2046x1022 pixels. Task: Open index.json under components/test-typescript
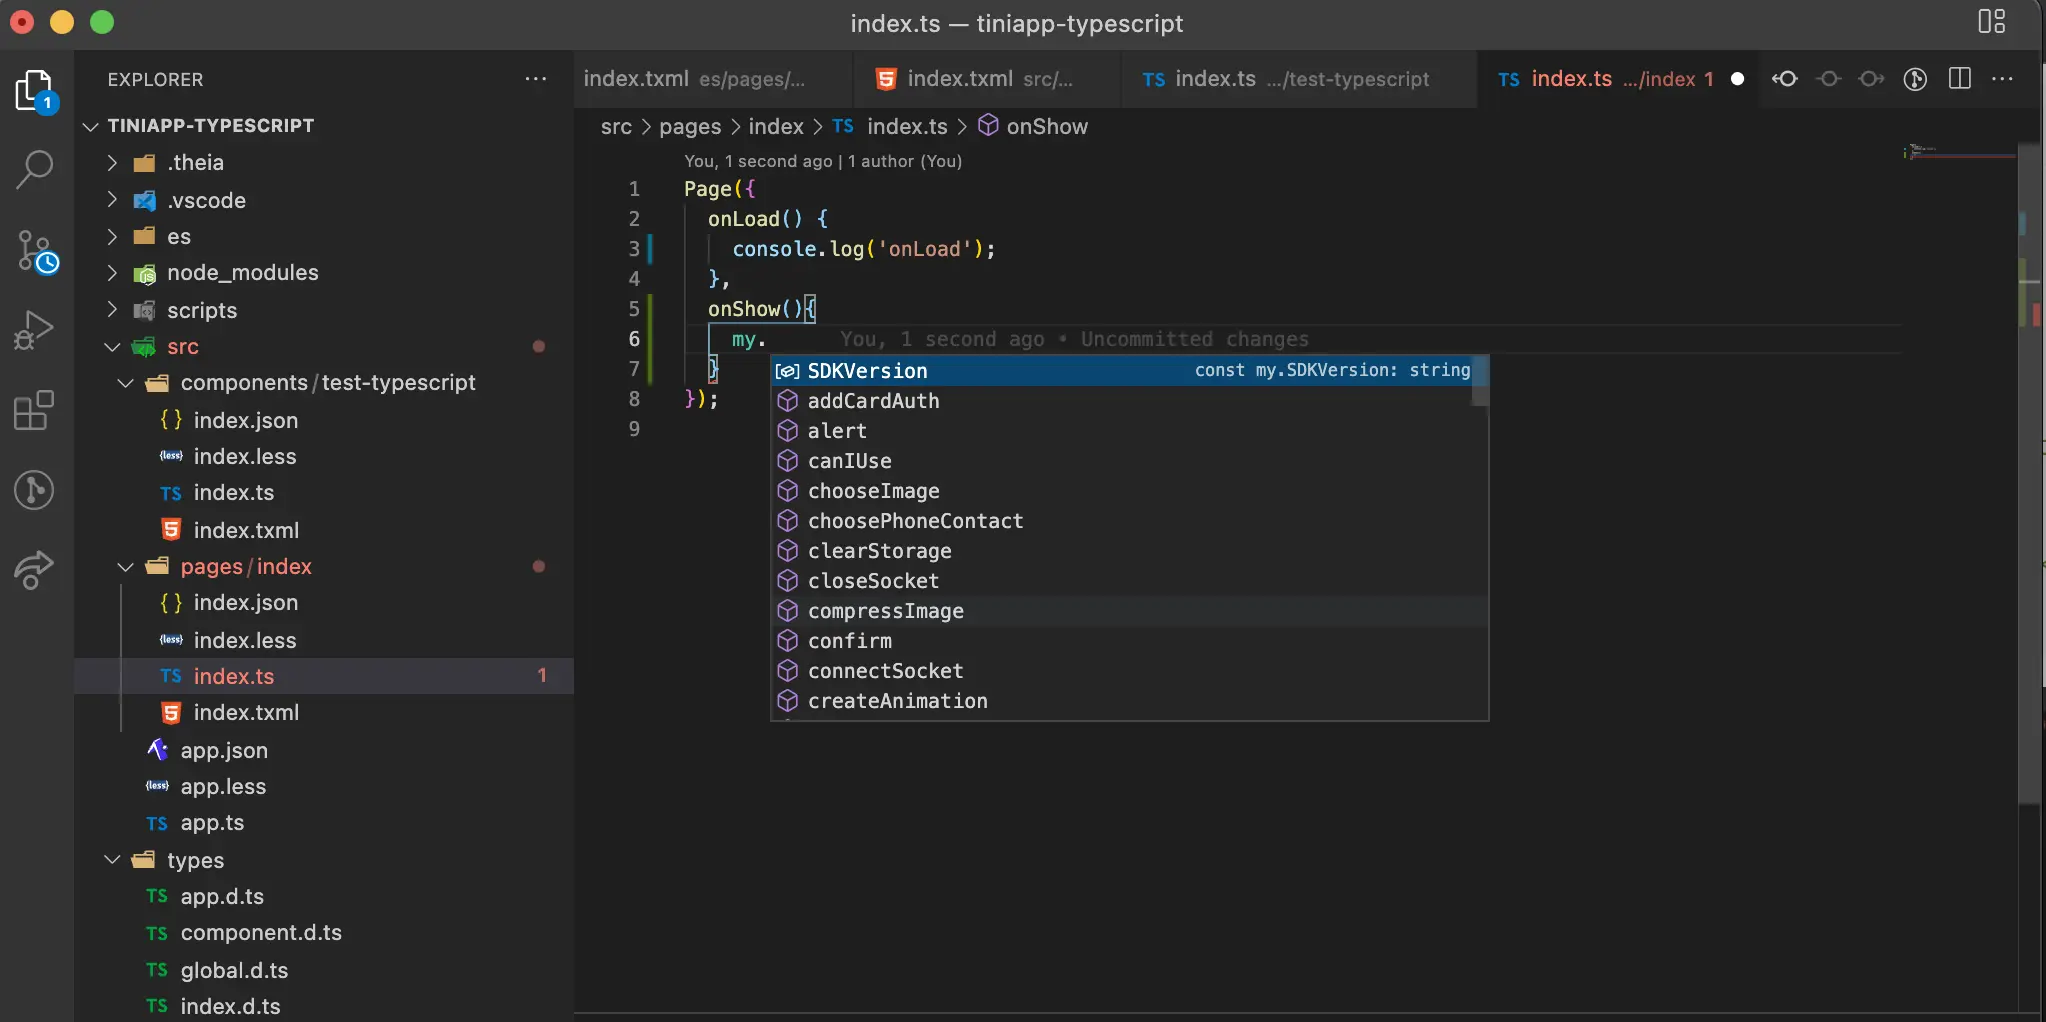tap(324, 420)
